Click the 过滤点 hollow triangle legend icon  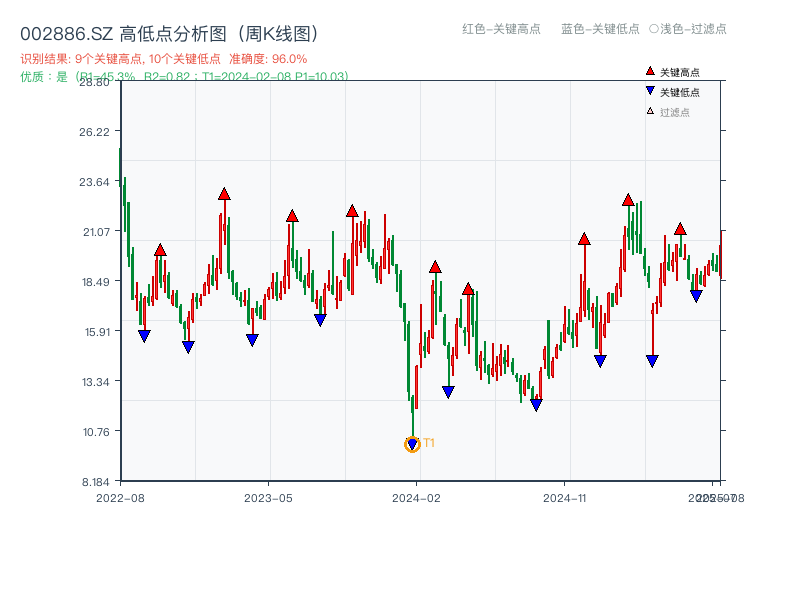point(650,110)
